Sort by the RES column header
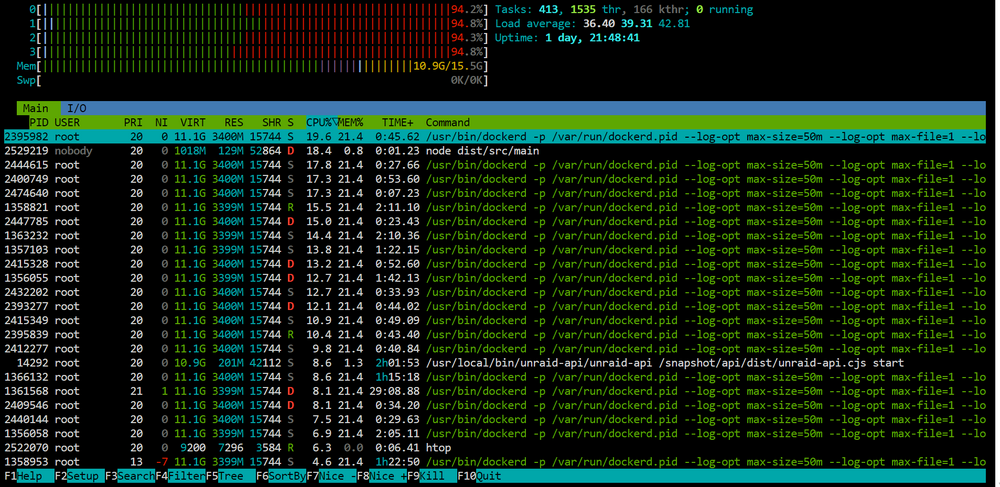Image resolution: width=1000 pixels, height=487 pixels. pos(234,122)
